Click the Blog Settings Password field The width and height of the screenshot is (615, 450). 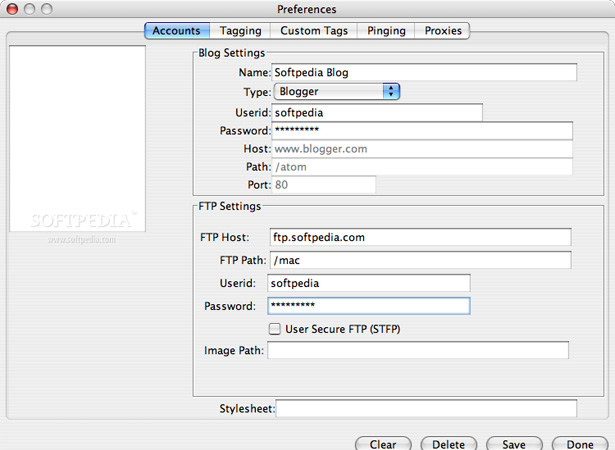pos(422,131)
